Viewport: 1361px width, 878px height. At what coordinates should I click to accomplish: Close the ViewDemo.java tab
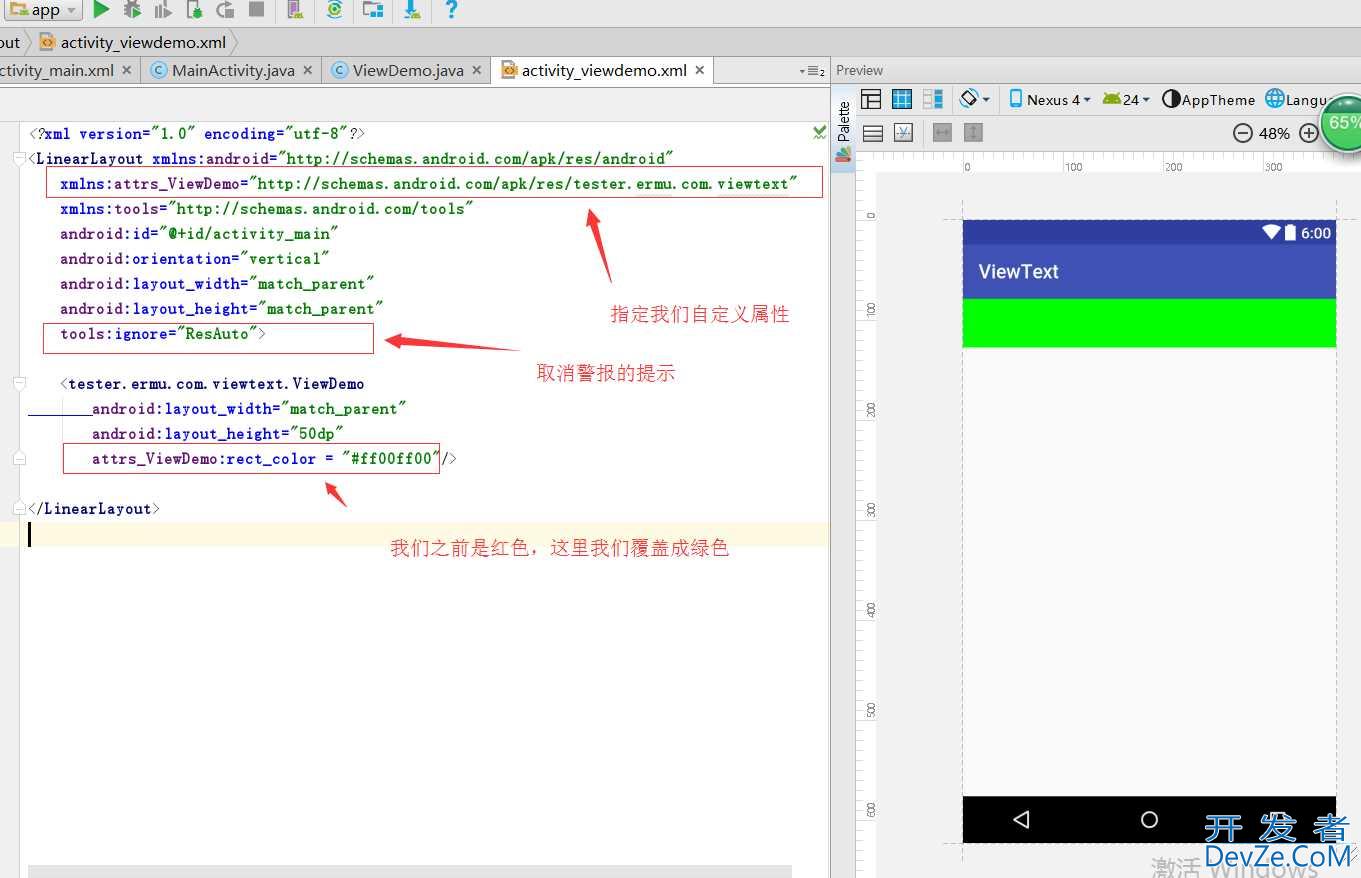(477, 70)
